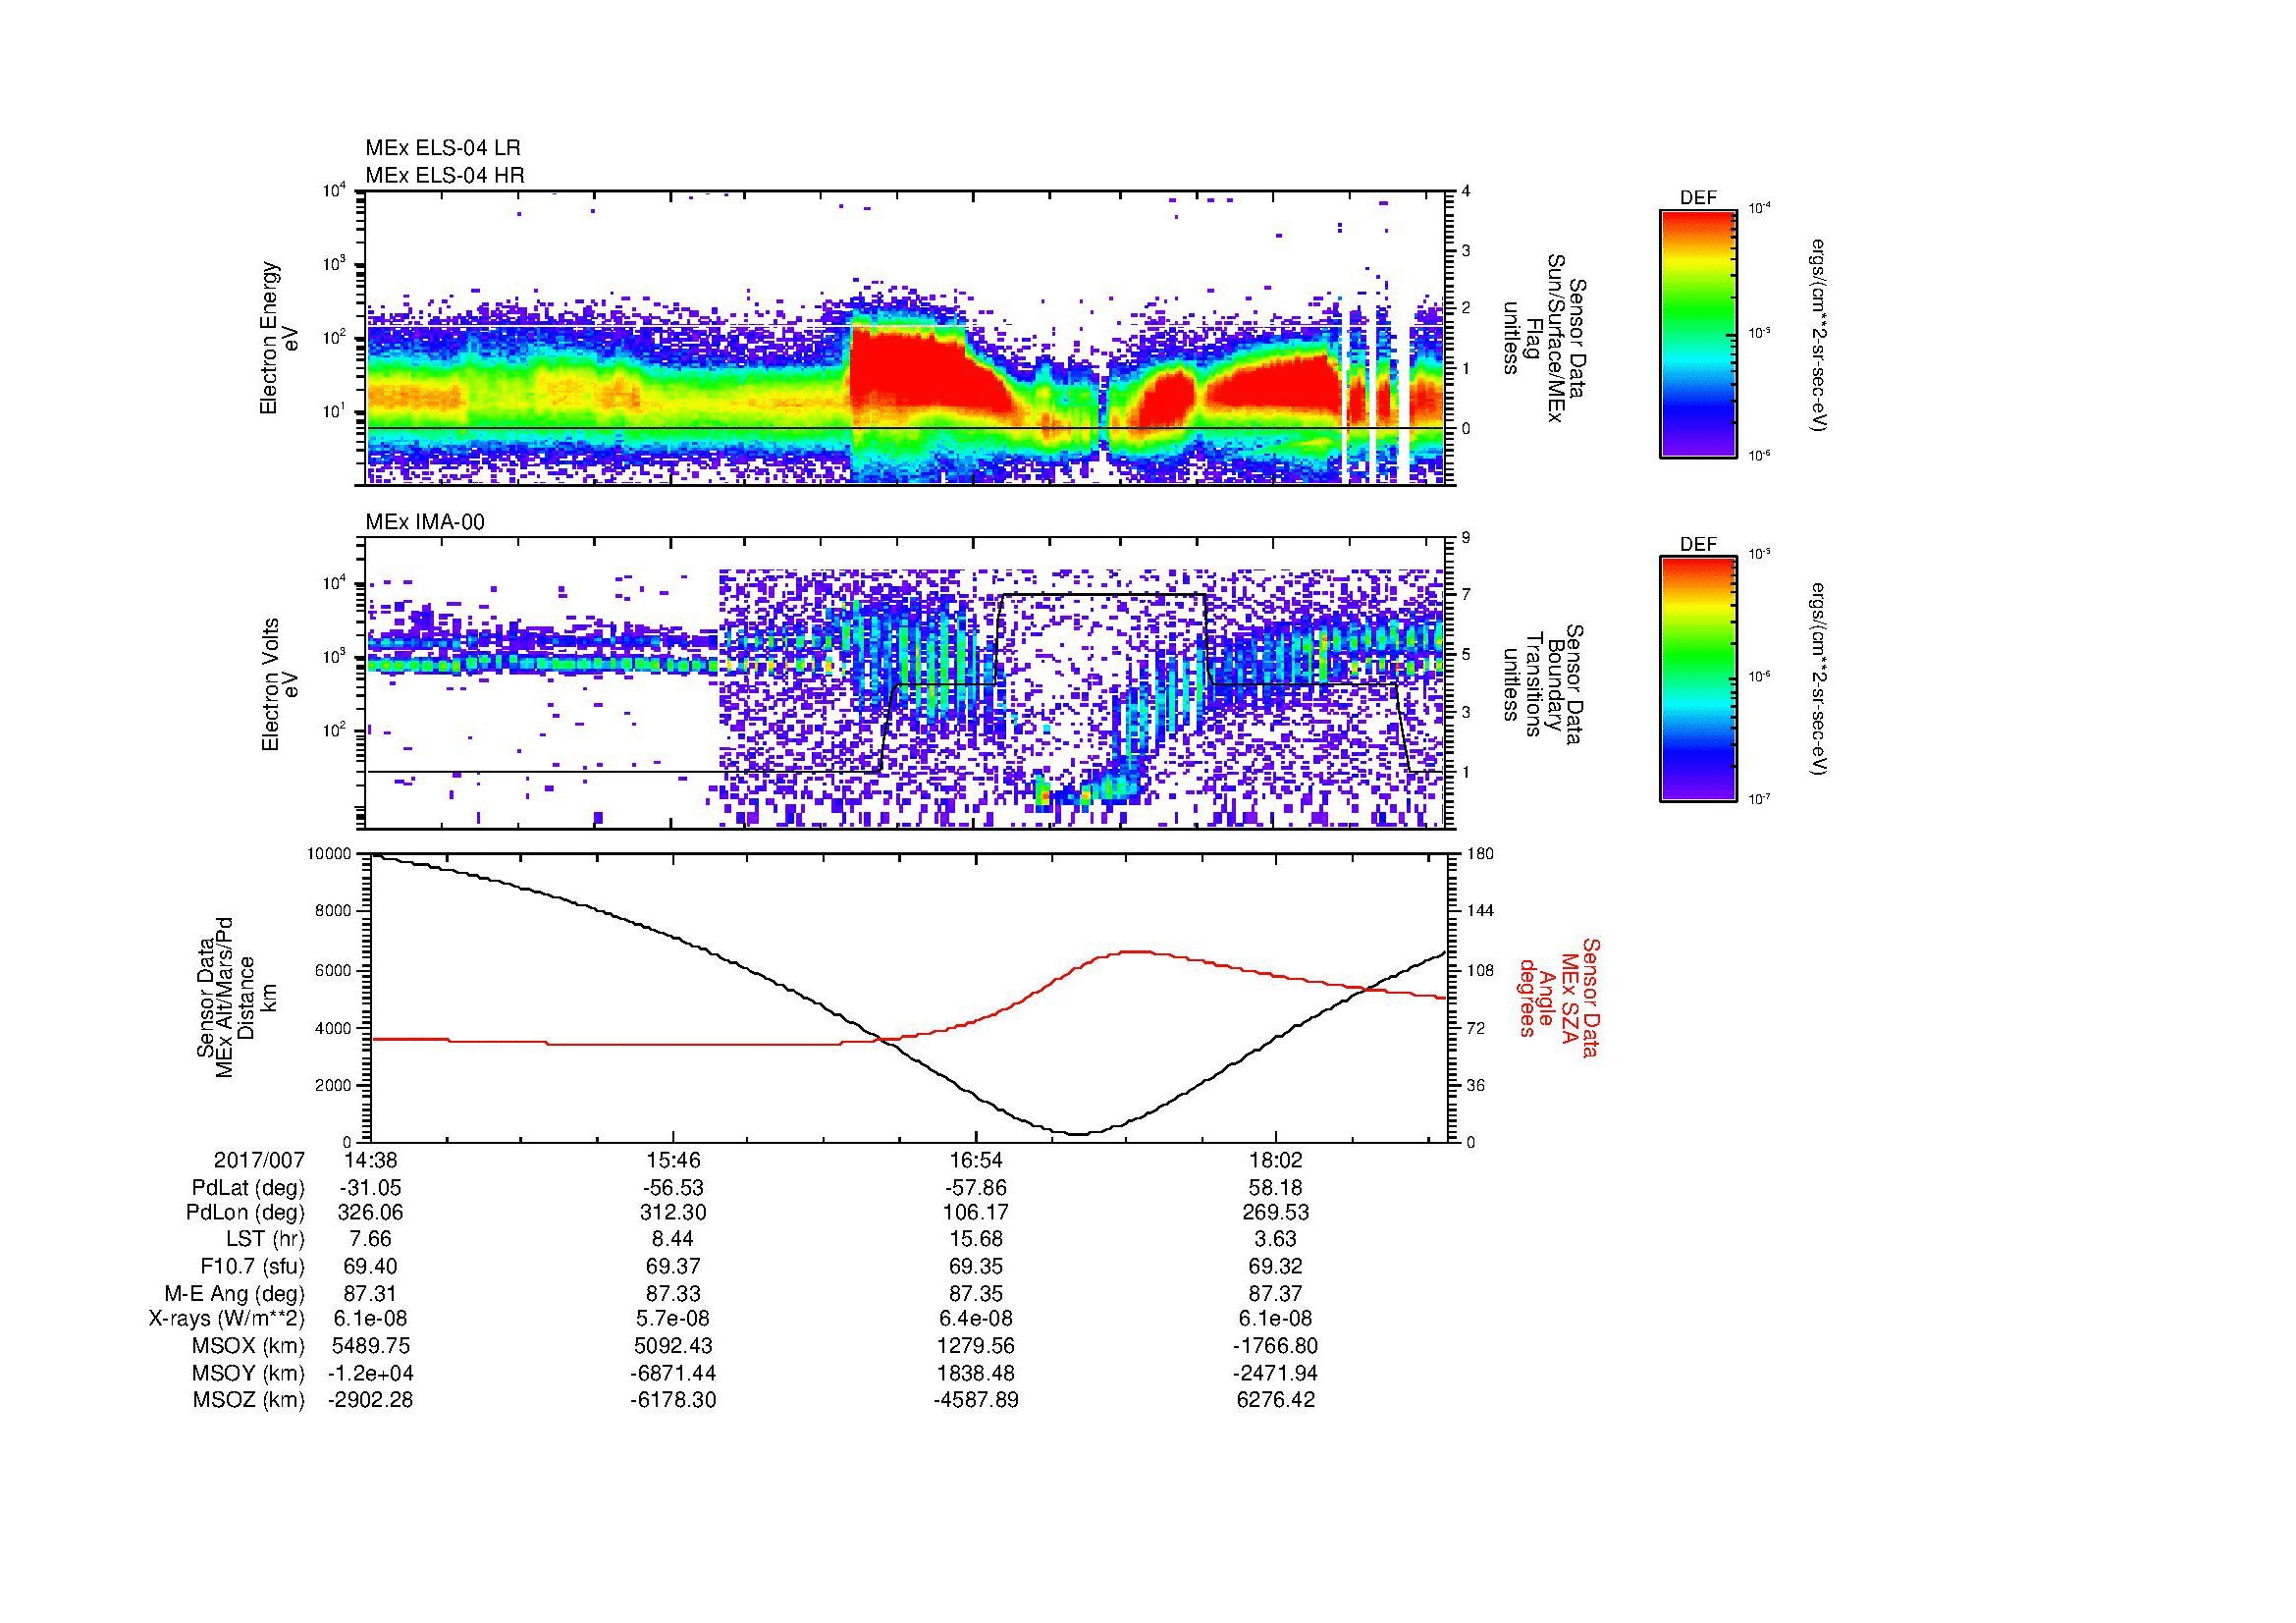Click the '2017/007' date label
The height and width of the screenshot is (1623, 2296).
coord(259,1160)
